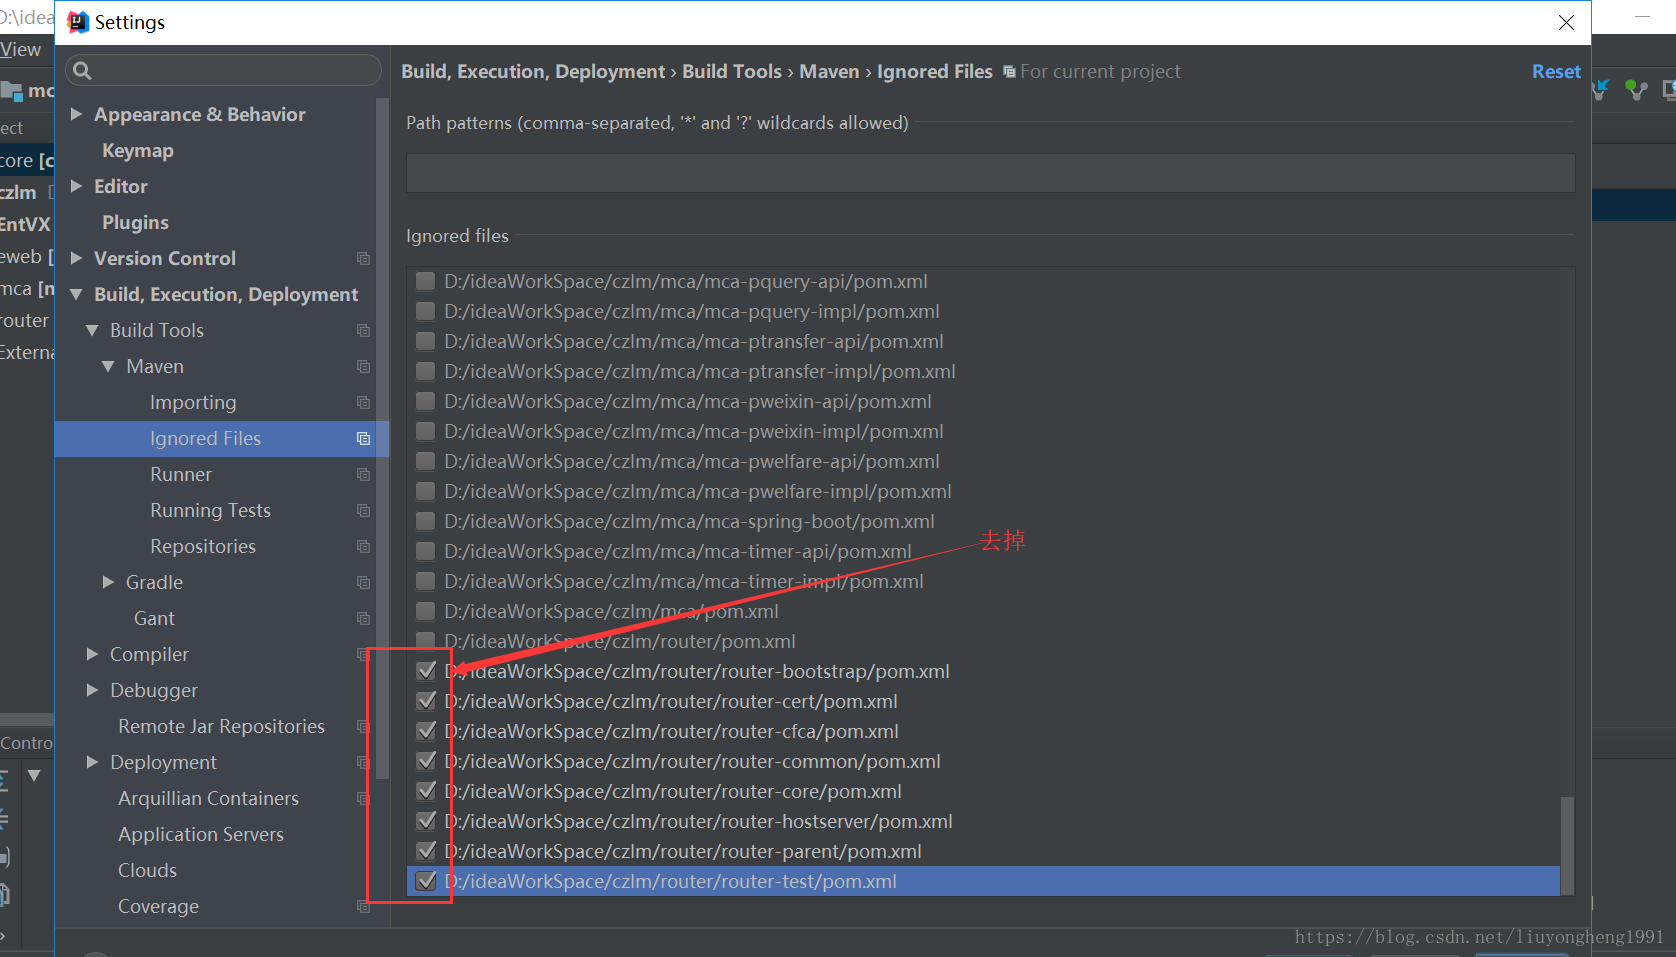Uncheck router-hostserver/pom.xml checkbox

426,821
